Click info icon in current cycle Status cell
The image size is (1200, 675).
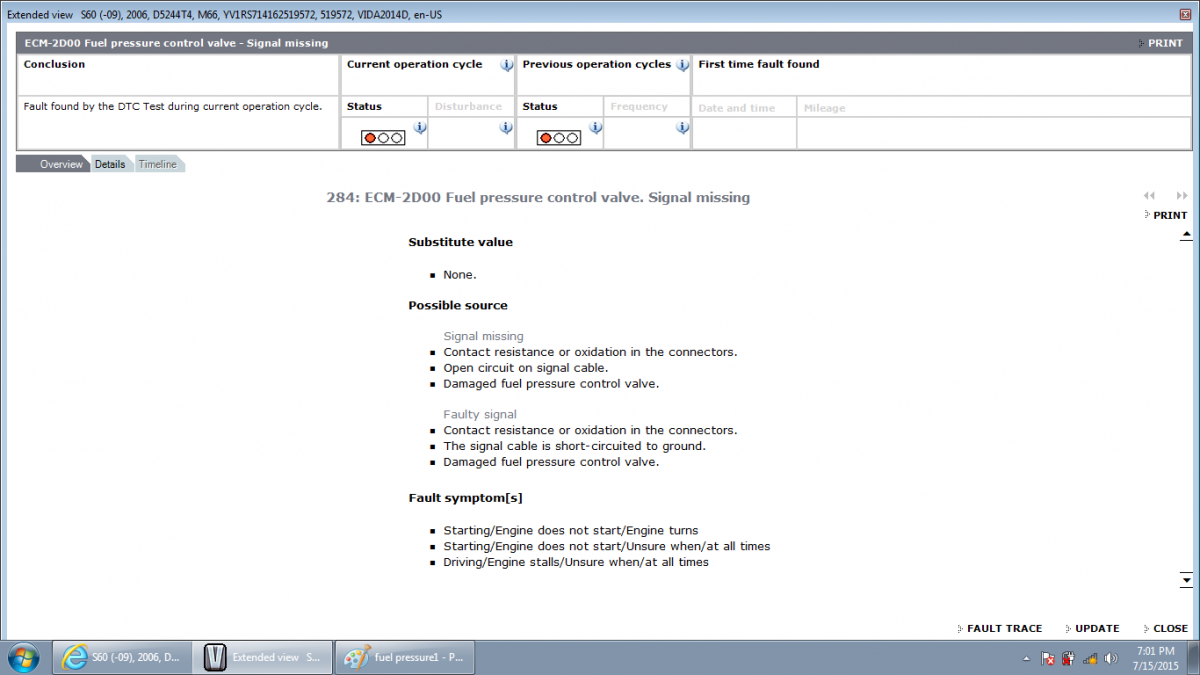420,128
